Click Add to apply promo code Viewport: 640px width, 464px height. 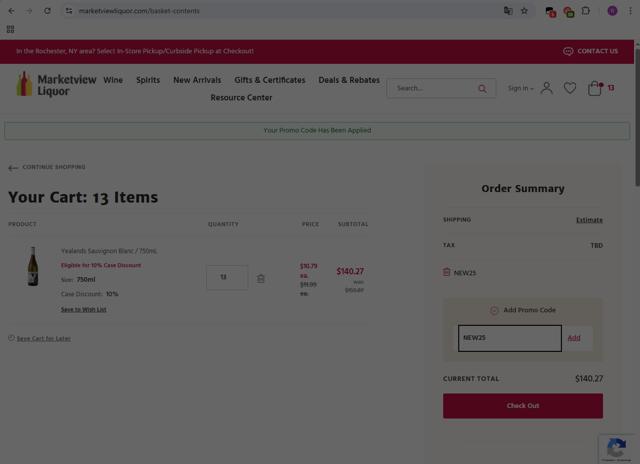[574, 338]
